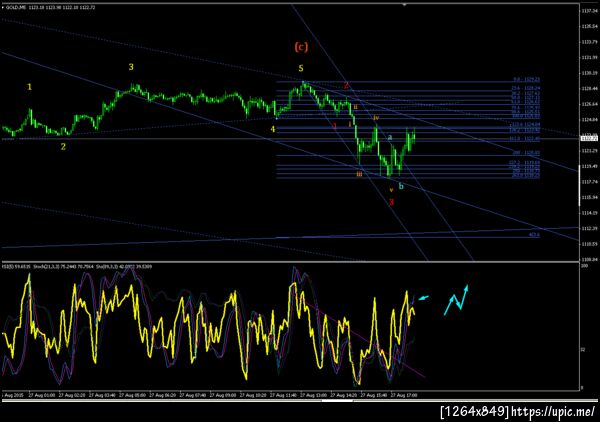
Task: Select the small cyan left-pointing arrow object
Action: (423, 298)
